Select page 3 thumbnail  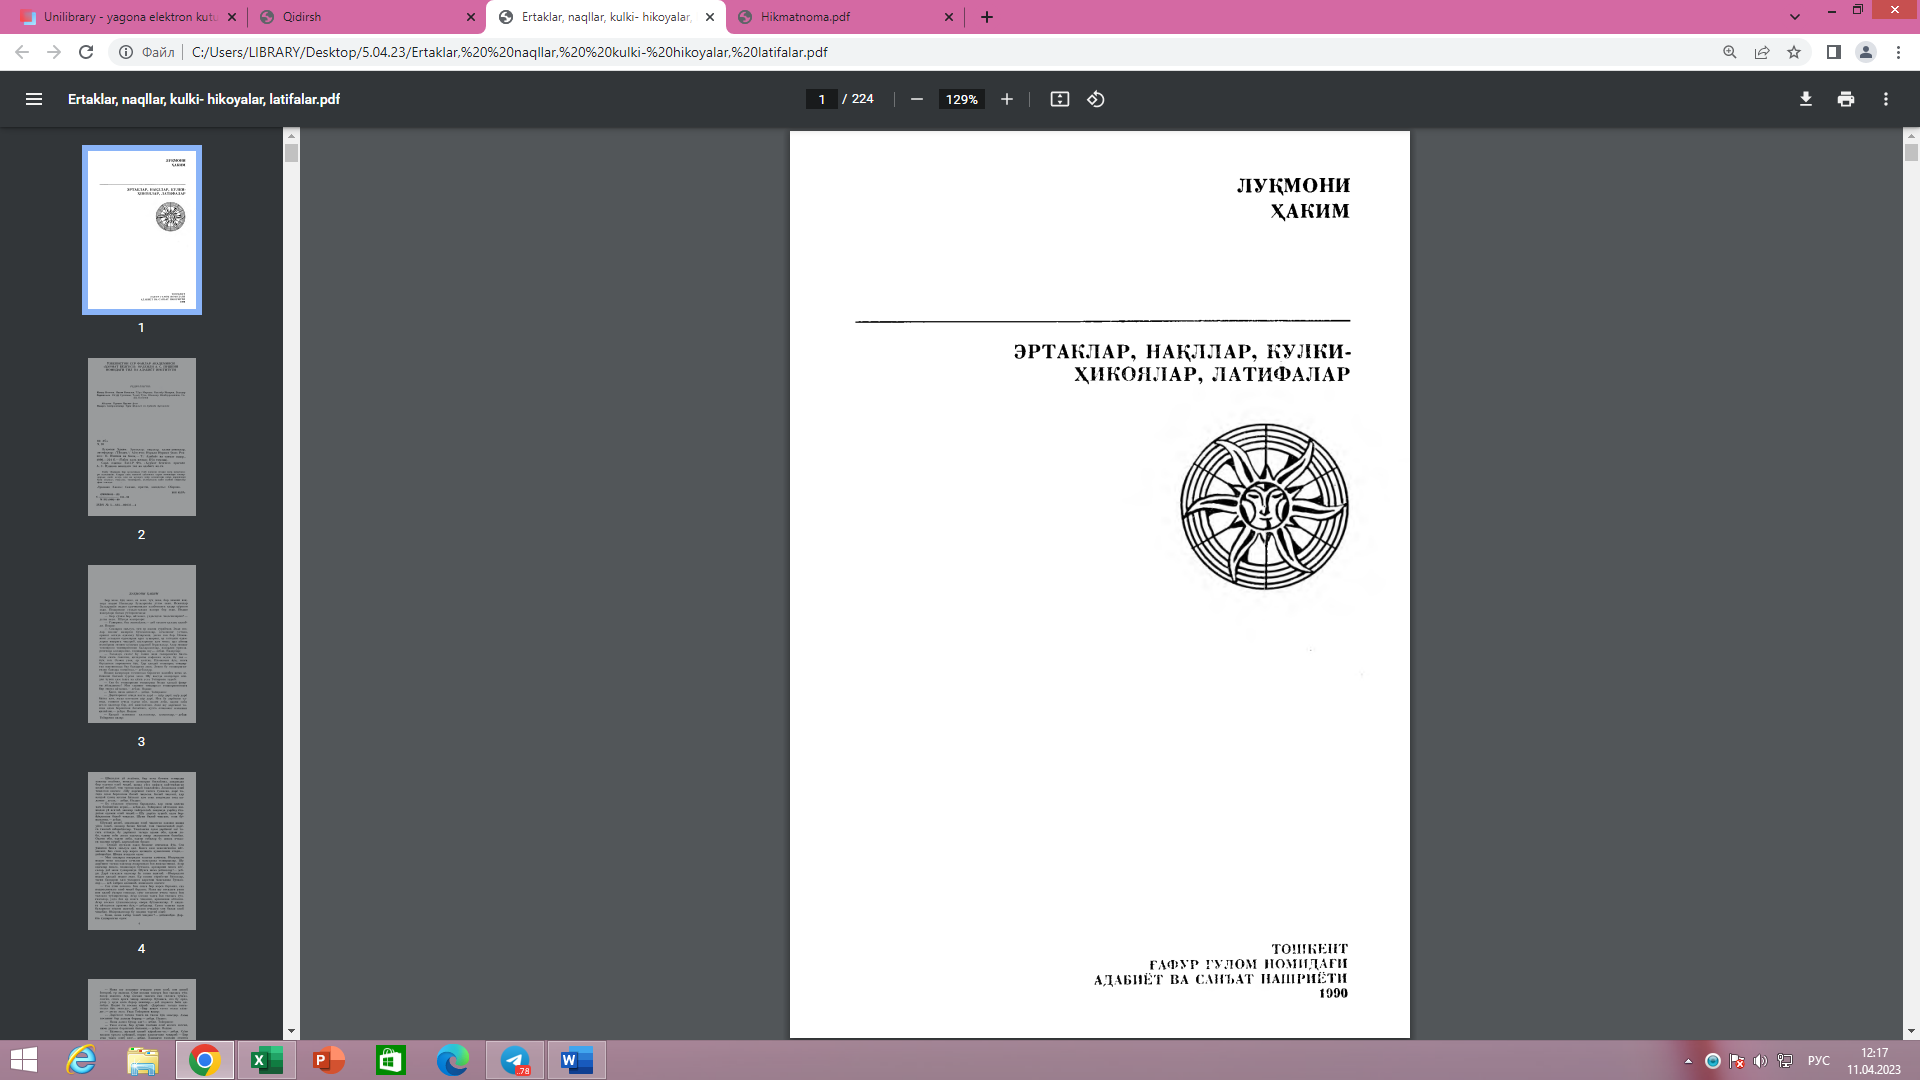click(141, 644)
